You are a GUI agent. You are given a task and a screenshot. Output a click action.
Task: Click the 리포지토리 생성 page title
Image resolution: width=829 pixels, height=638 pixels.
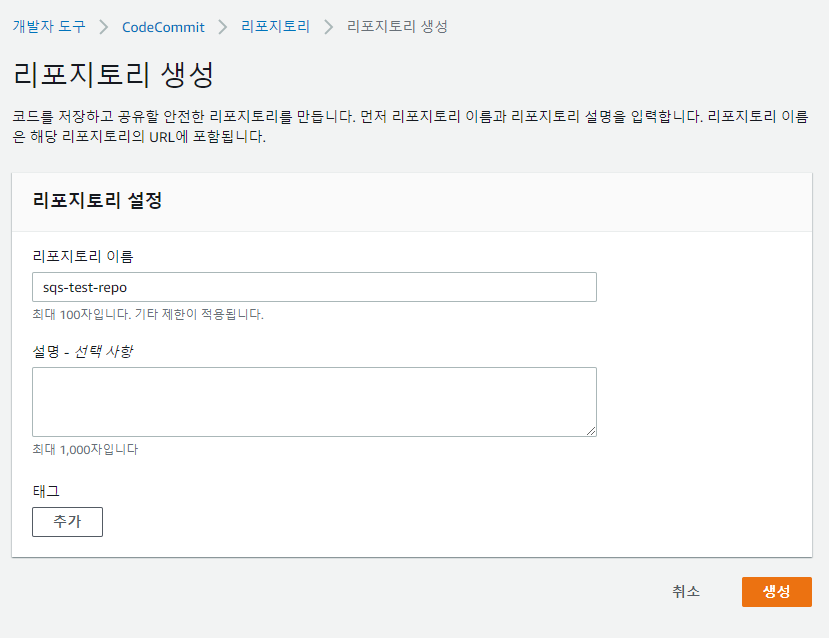click(x=113, y=74)
